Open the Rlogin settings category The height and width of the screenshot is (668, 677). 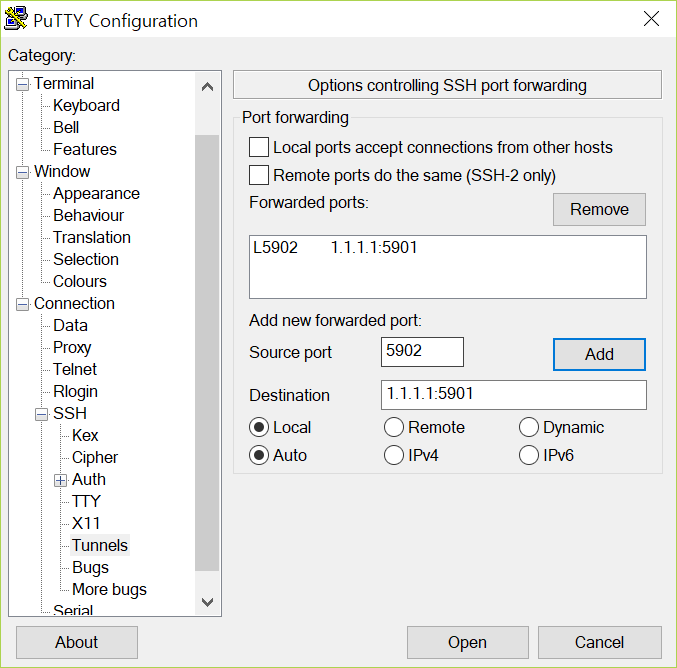coord(76,392)
